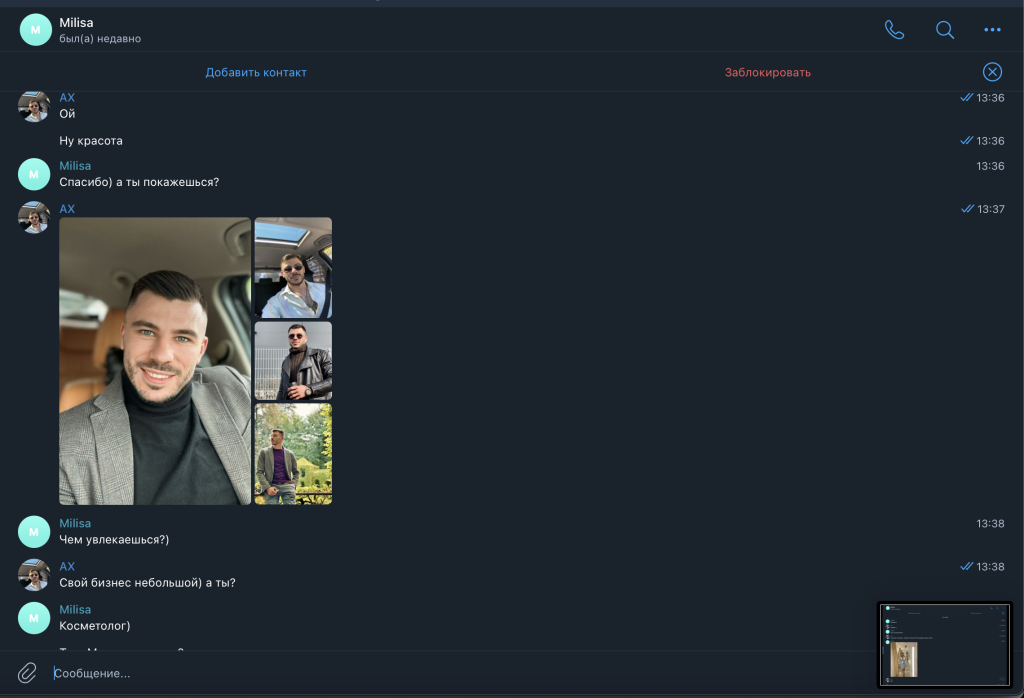The width and height of the screenshot is (1024, 698).
Task: Open the three-dot more options menu
Action: [992, 30]
